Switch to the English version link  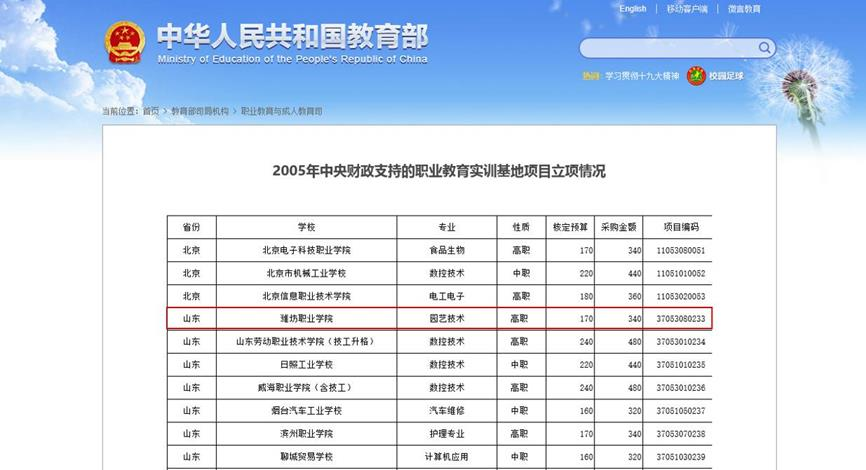click(632, 9)
